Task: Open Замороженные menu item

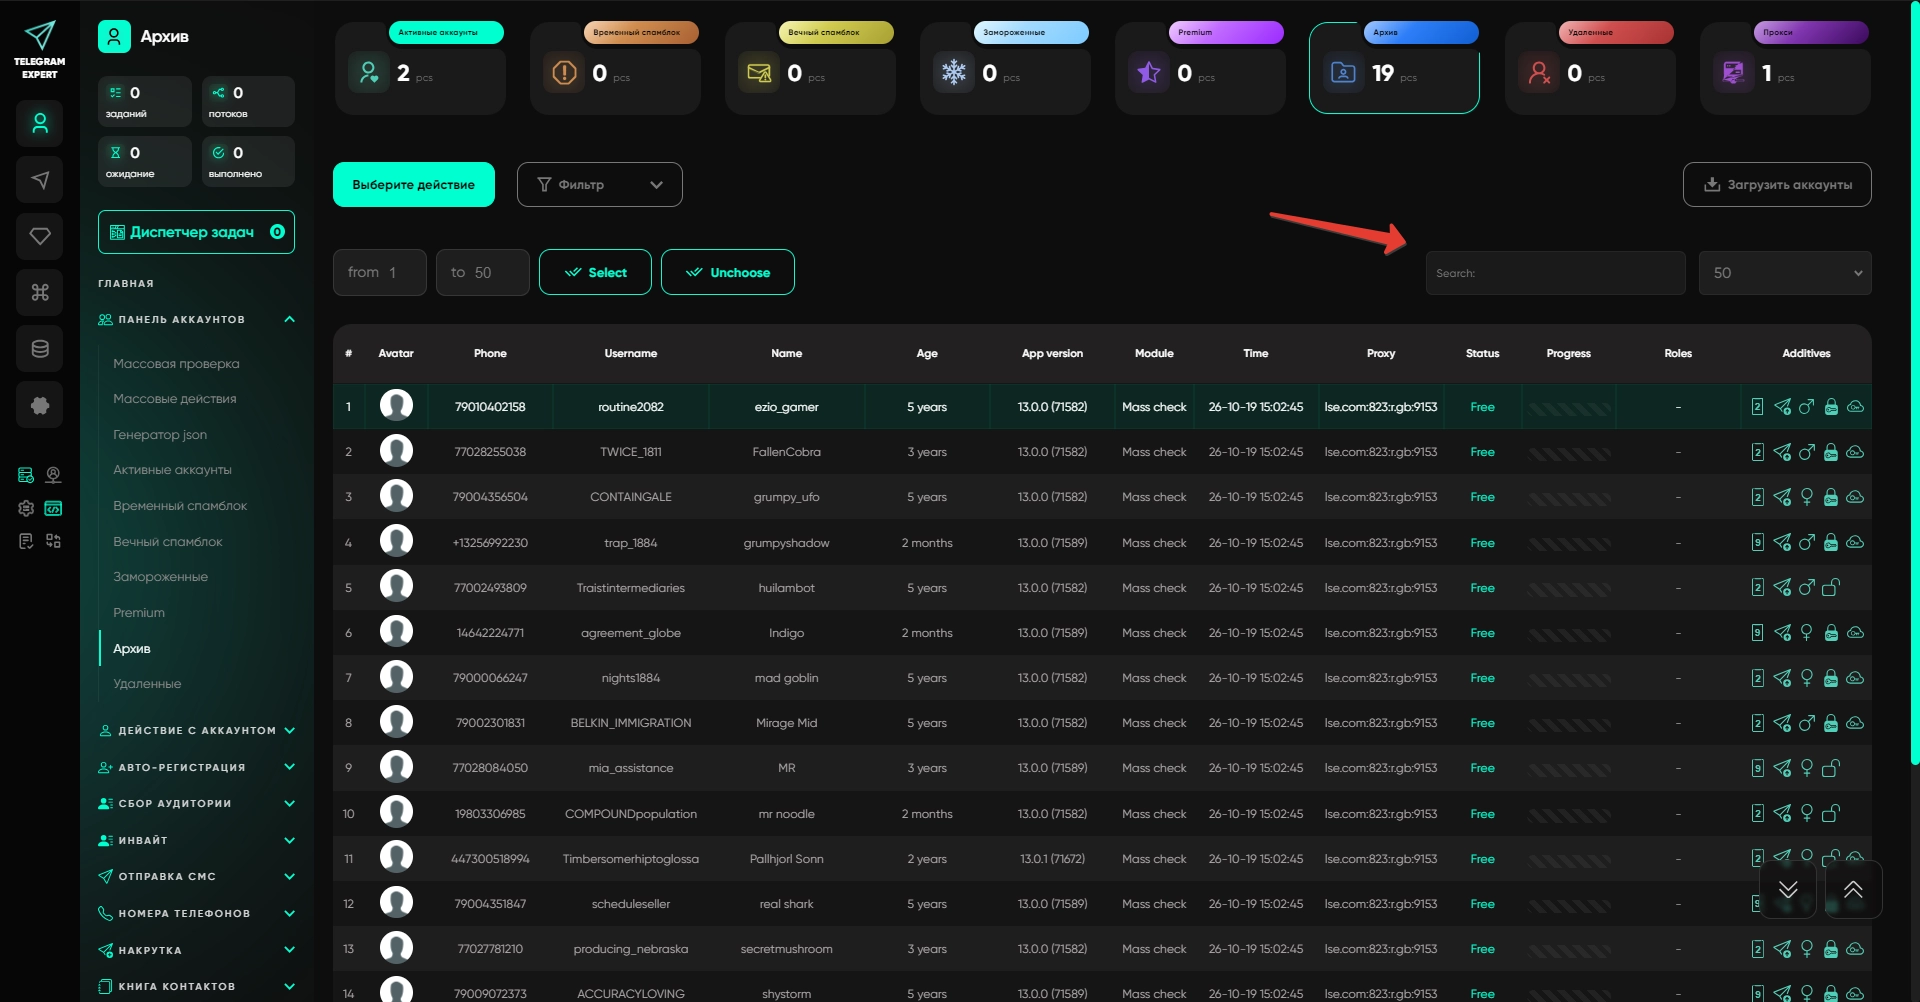Action: click(x=160, y=577)
